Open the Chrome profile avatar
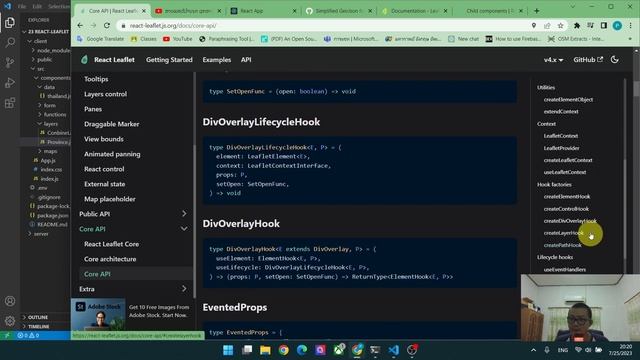This screenshot has width=640, height=360. (617, 25)
